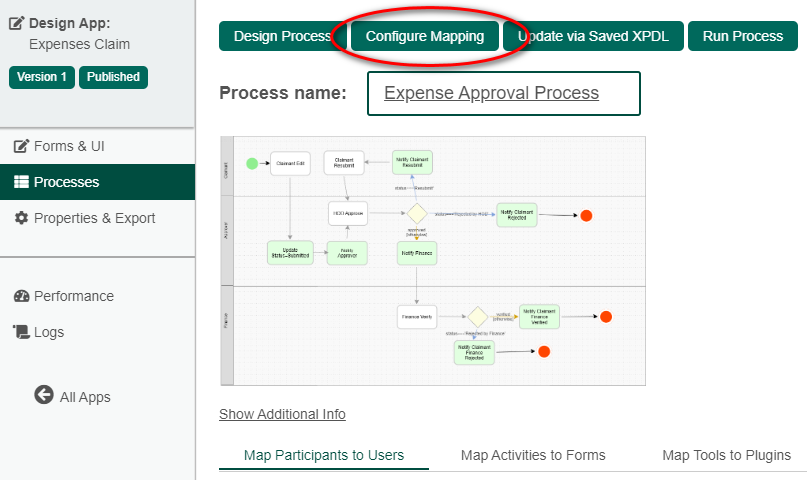Start the process with Run Process
This screenshot has width=807, height=480.
point(742,36)
